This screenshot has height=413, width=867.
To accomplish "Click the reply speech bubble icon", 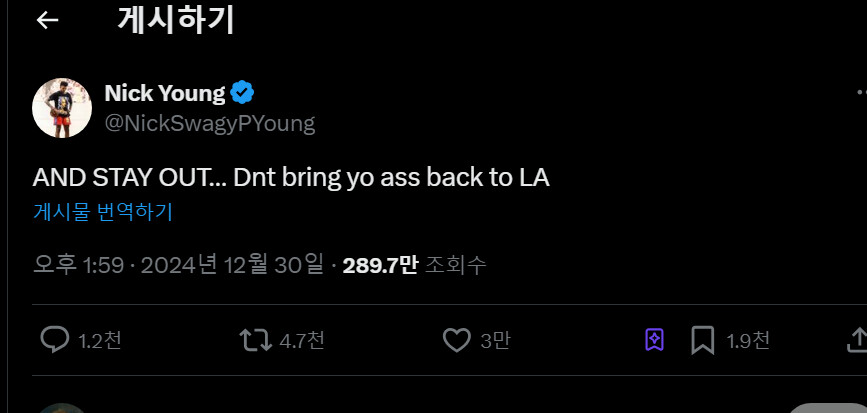I will click(54, 340).
